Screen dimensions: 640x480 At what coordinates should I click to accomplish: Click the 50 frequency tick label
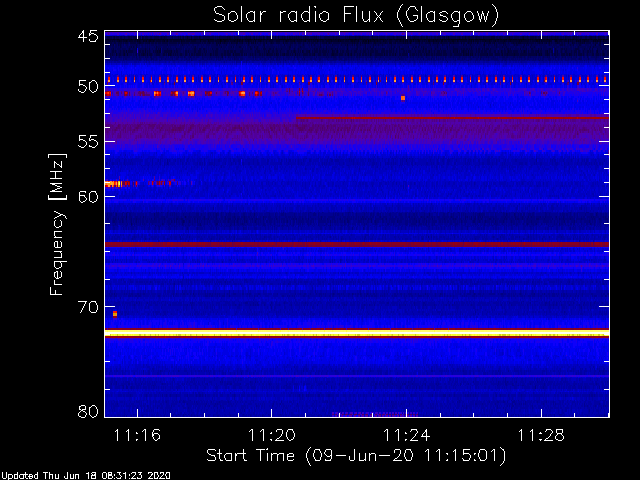tap(88, 87)
